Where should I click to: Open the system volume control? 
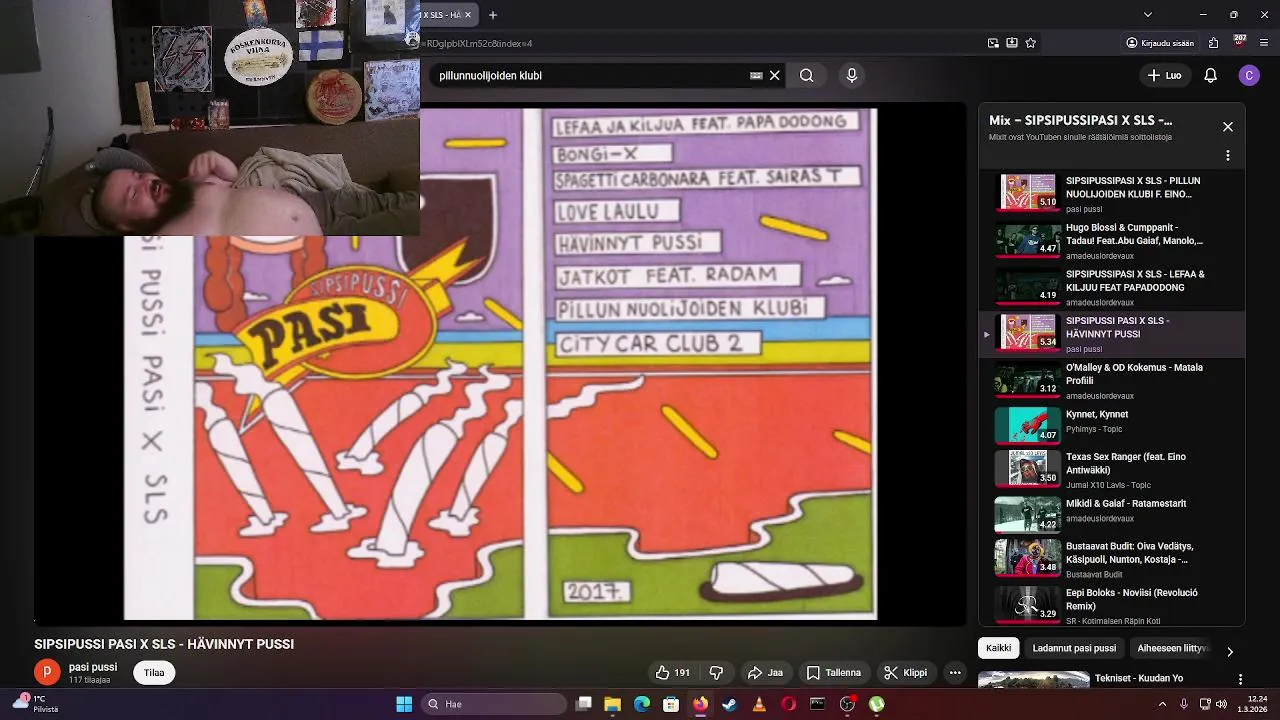[x=1221, y=704]
